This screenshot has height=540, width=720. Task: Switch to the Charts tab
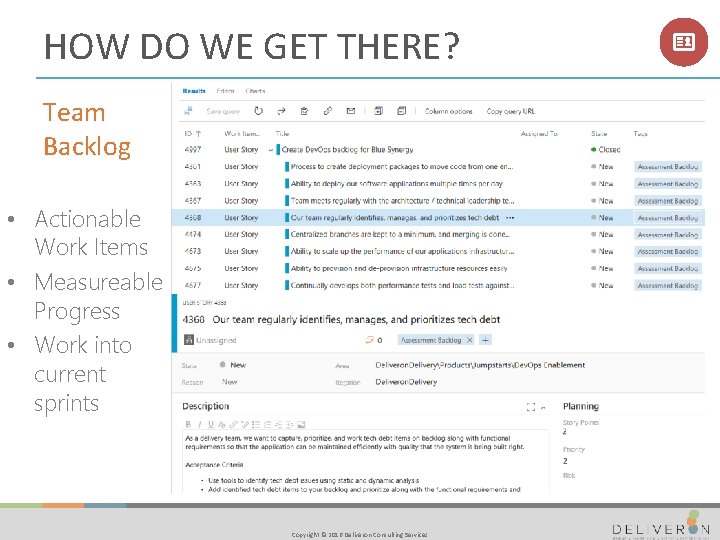[255, 91]
